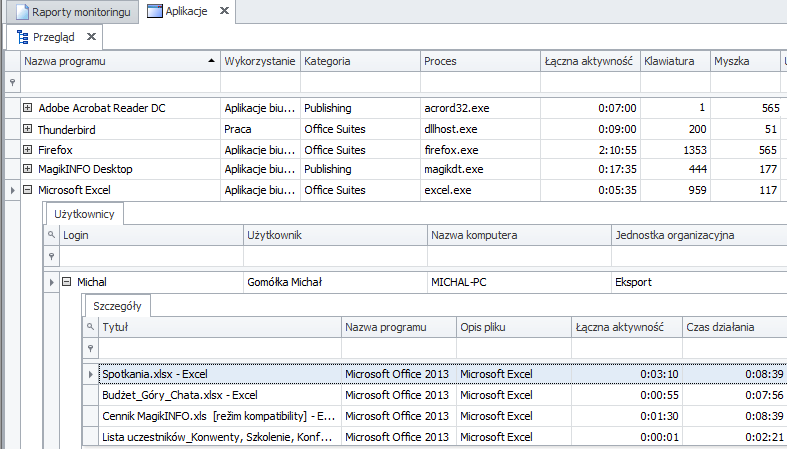The image size is (787, 449).
Task: Close the Aplikacje tab
Action: coord(224,11)
